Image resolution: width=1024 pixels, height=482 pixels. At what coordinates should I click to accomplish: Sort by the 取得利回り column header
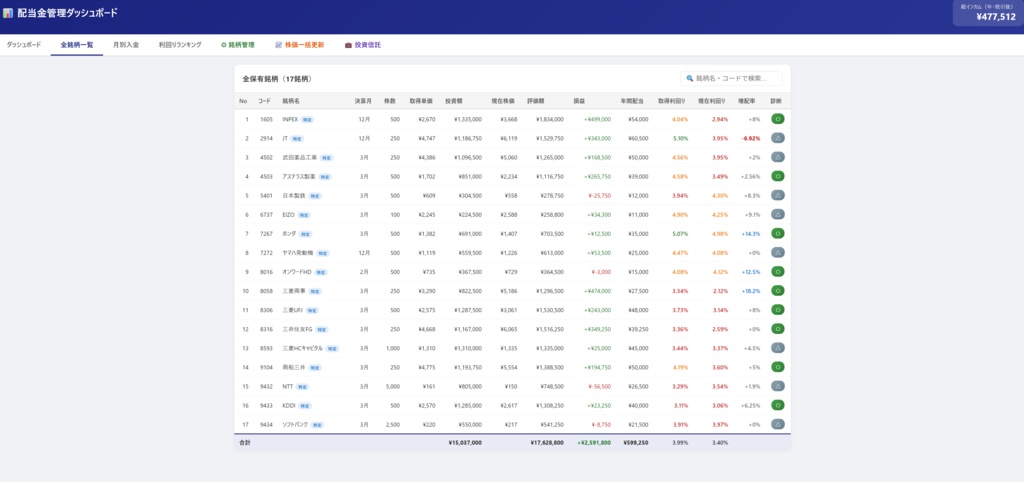673,101
